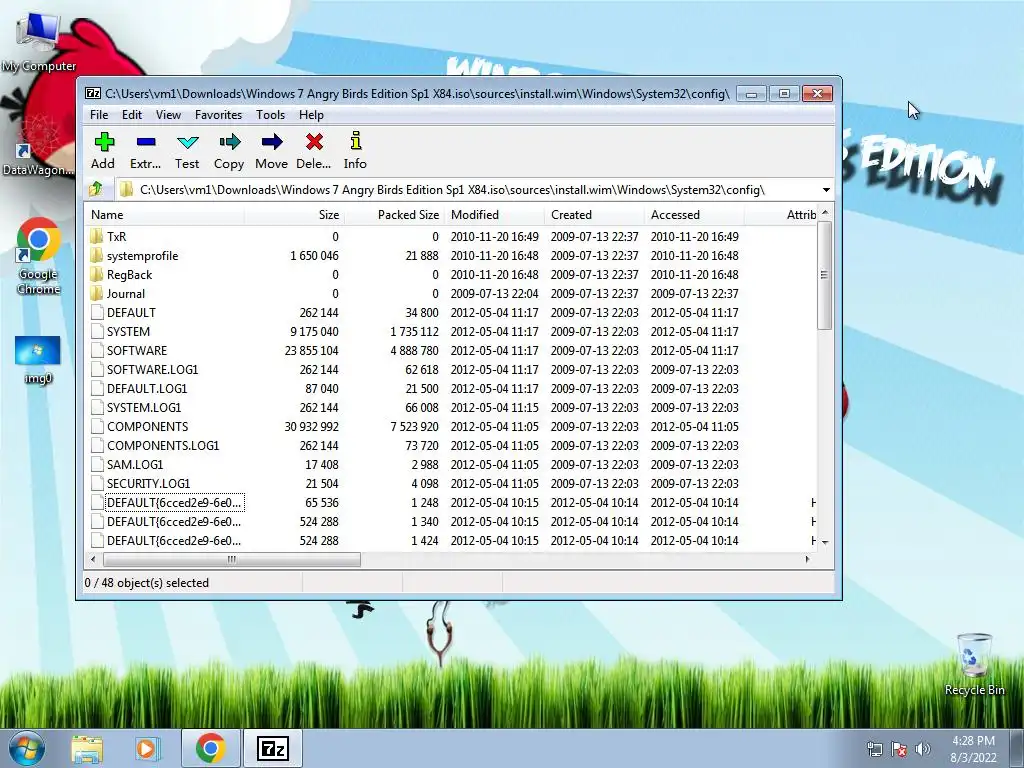This screenshot has width=1024, height=768.
Task: Open the Edit menu
Action: tap(132, 115)
